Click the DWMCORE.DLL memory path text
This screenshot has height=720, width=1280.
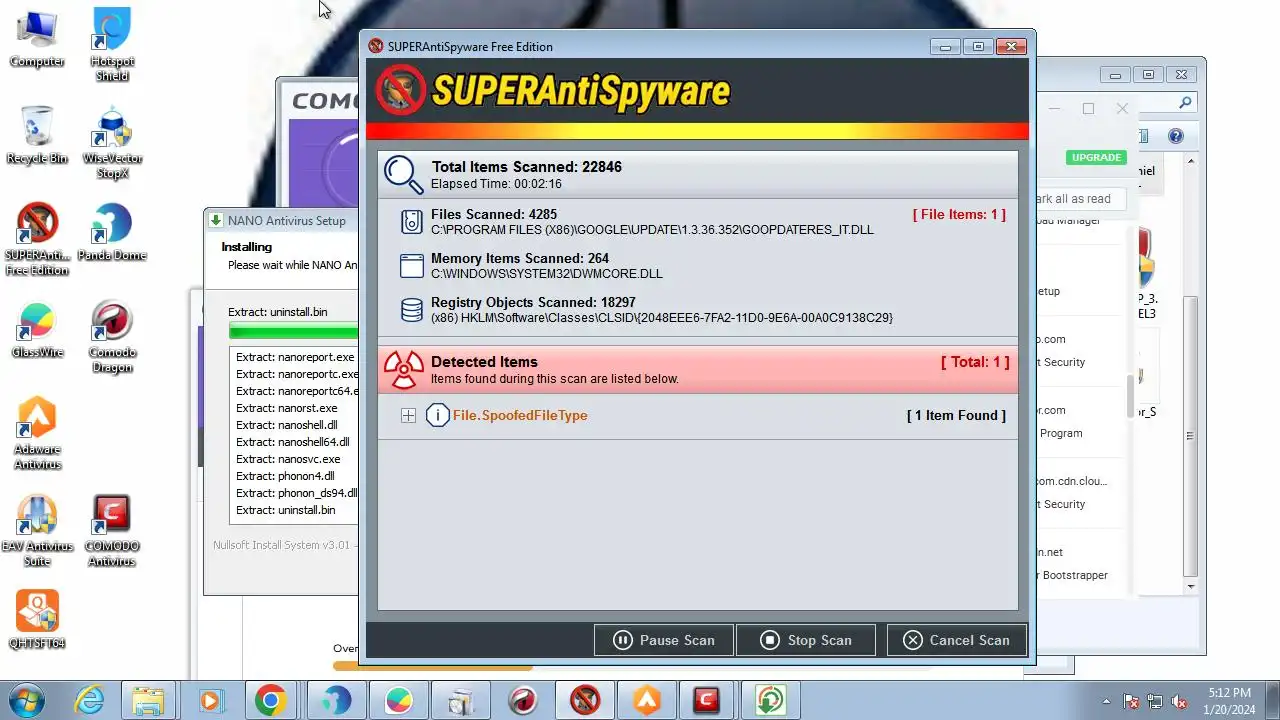(x=547, y=274)
